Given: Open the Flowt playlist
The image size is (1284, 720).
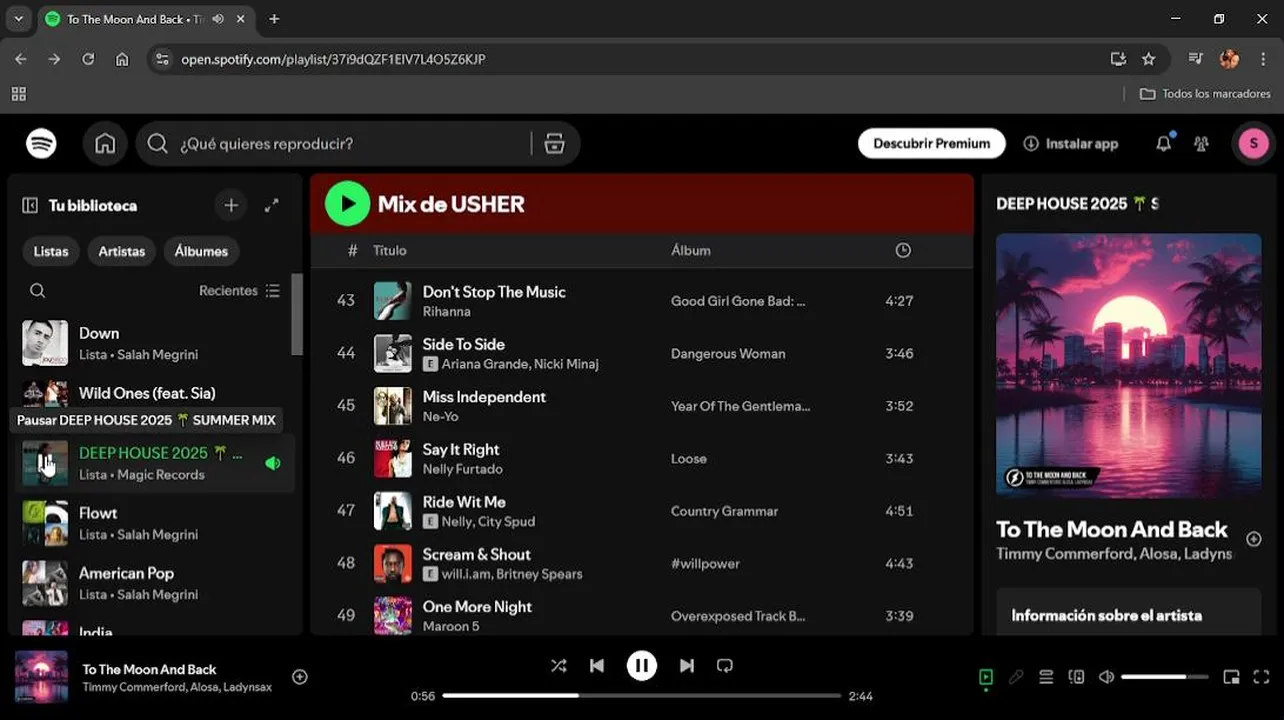Looking at the screenshot, I should point(155,523).
